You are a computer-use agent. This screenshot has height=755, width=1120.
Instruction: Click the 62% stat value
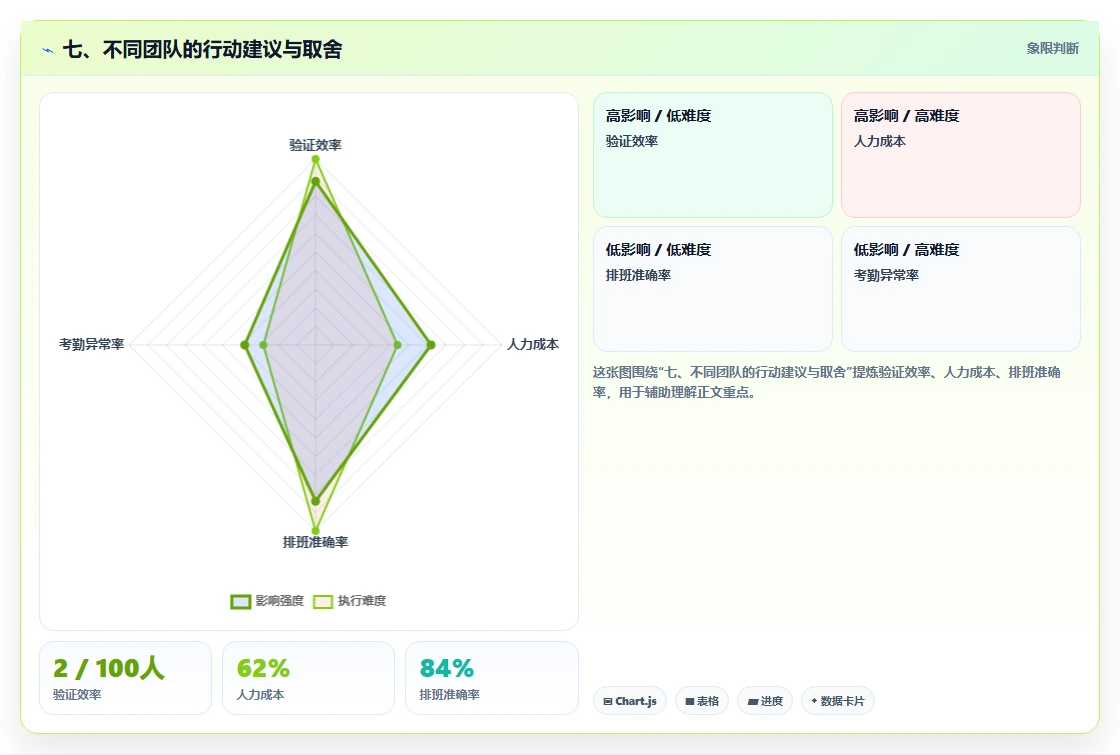(263, 669)
